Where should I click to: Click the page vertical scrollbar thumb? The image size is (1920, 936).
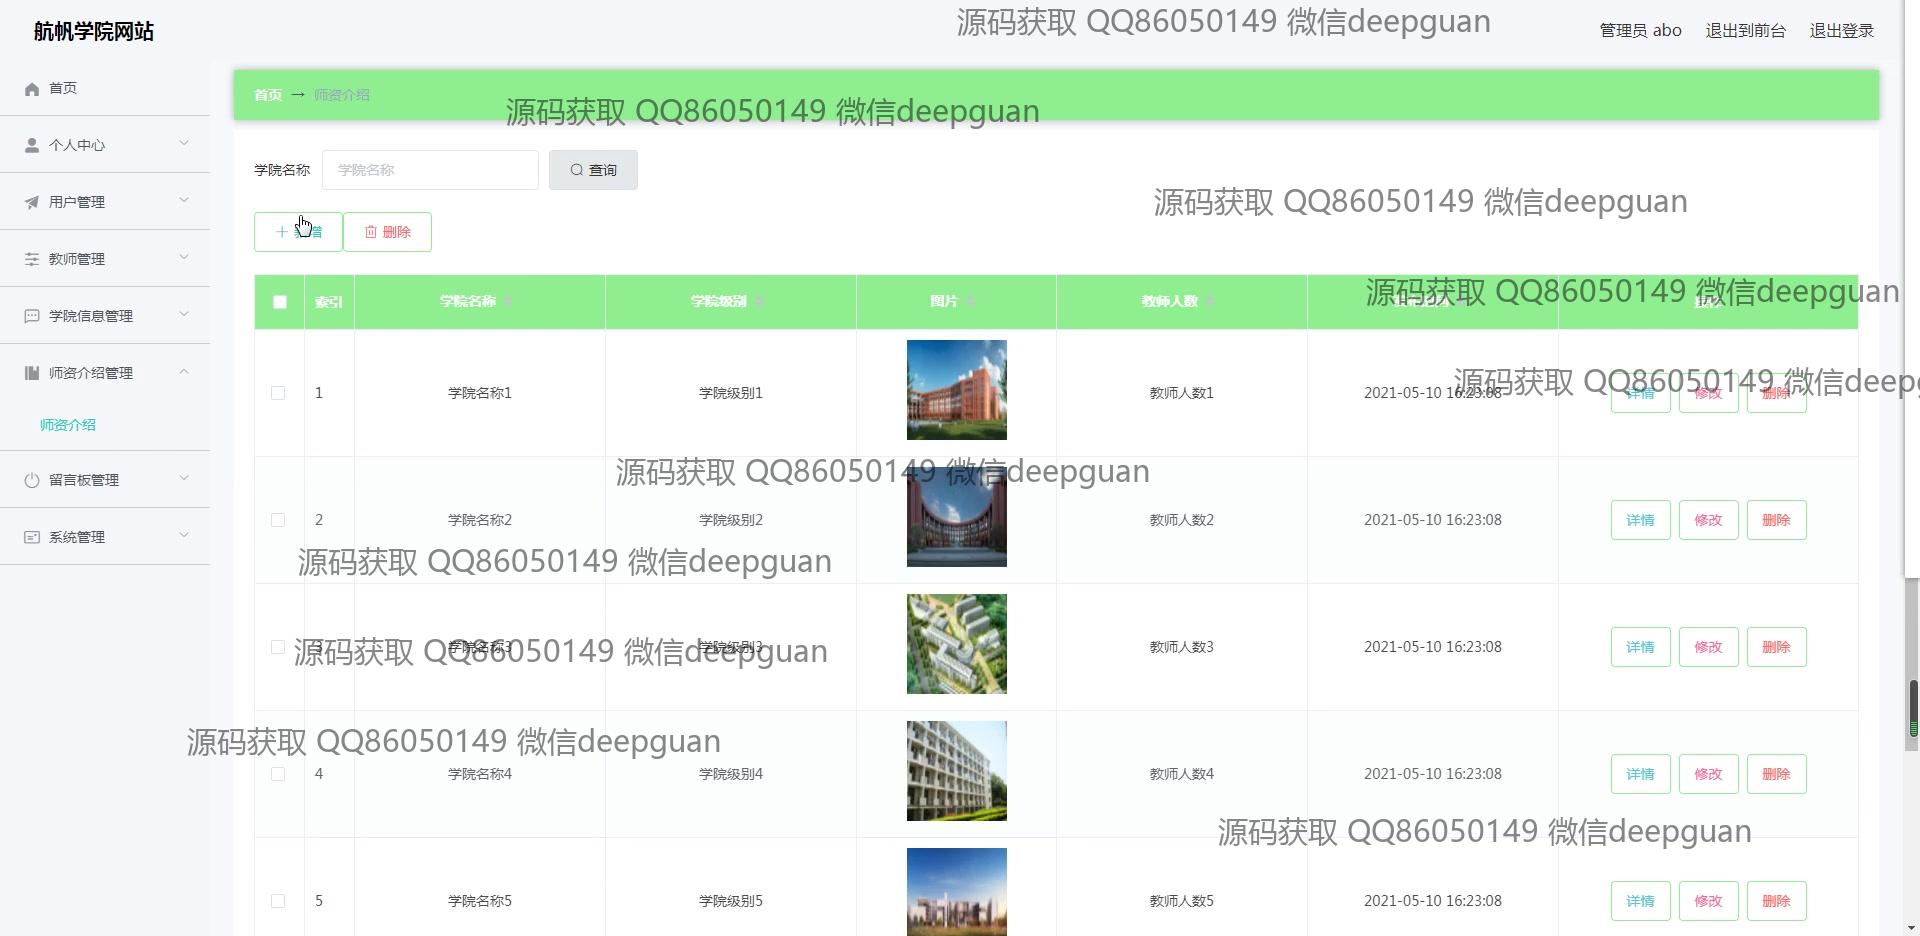tap(1913, 708)
